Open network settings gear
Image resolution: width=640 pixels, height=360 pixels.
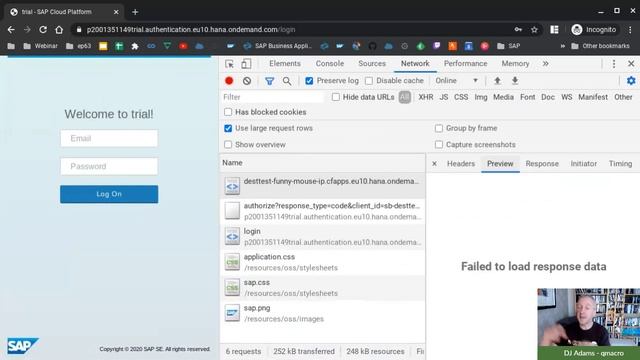[x=631, y=81]
